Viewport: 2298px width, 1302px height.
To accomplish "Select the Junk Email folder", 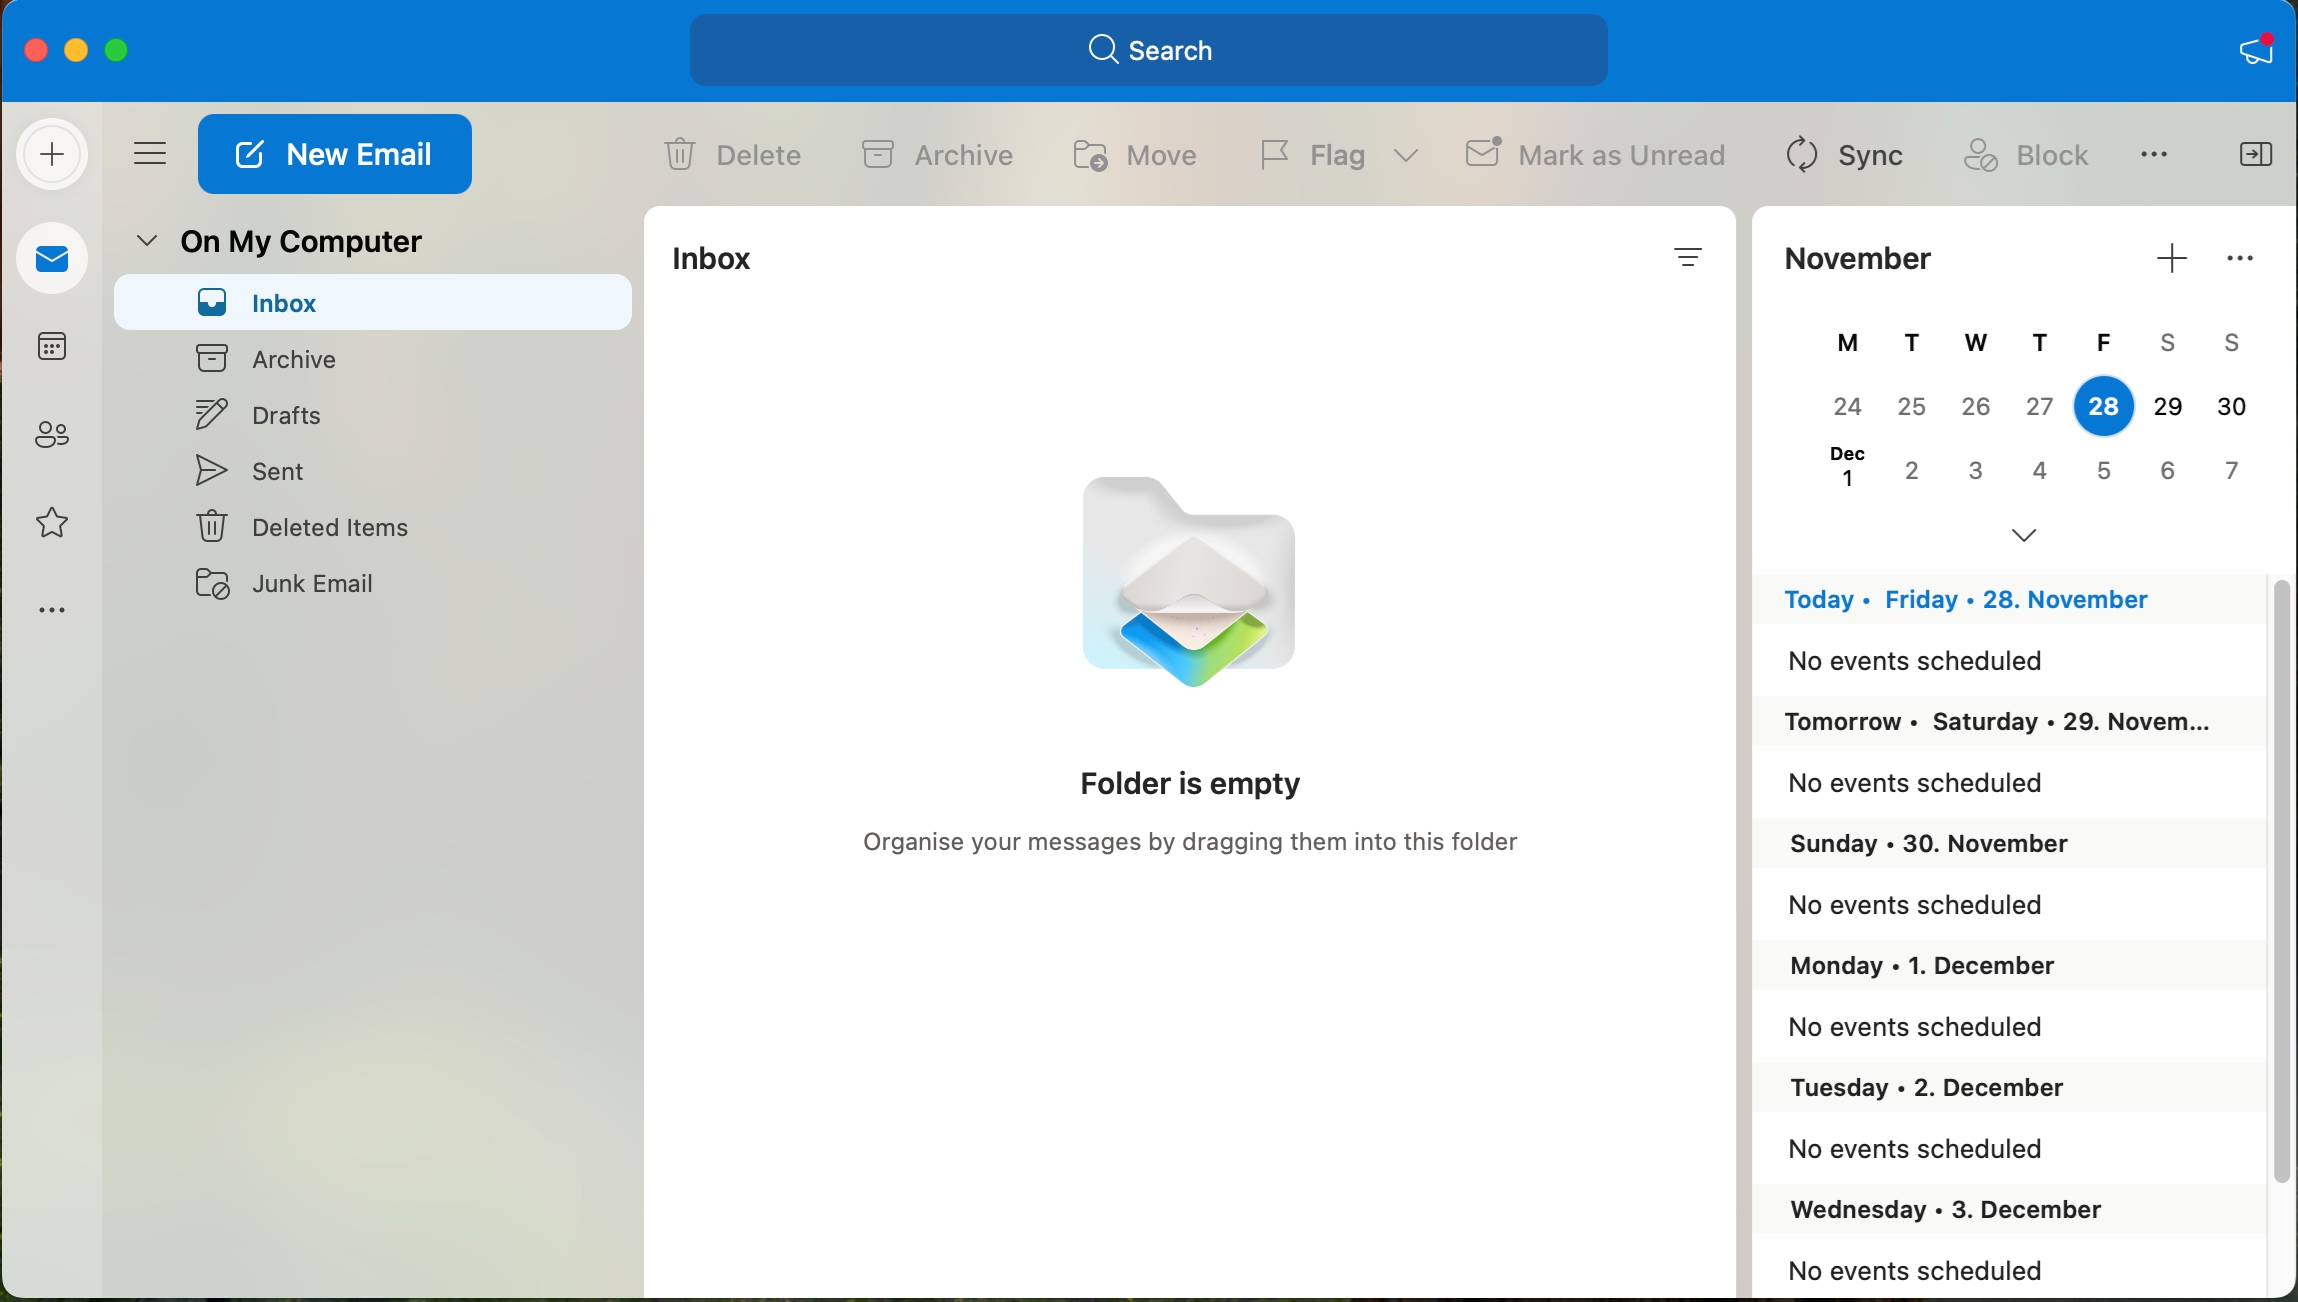I will pos(311,583).
